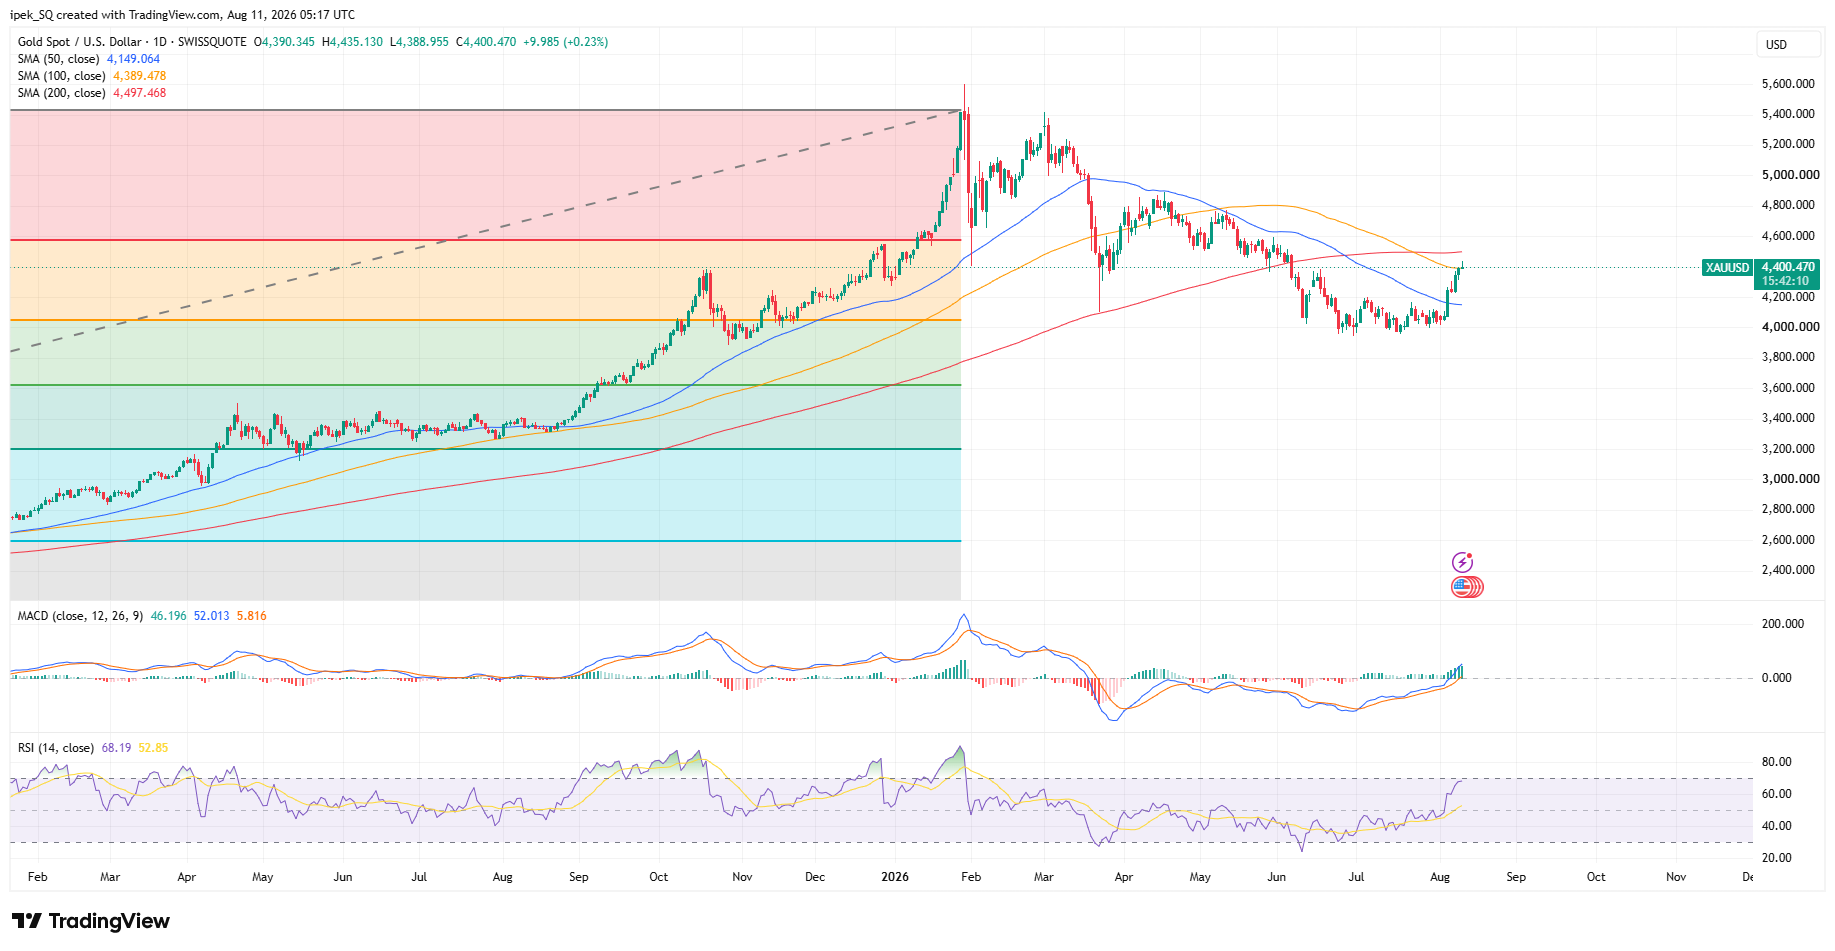
Task: Click the 3,000.000 price axis label
Action: click(1790, 479)
